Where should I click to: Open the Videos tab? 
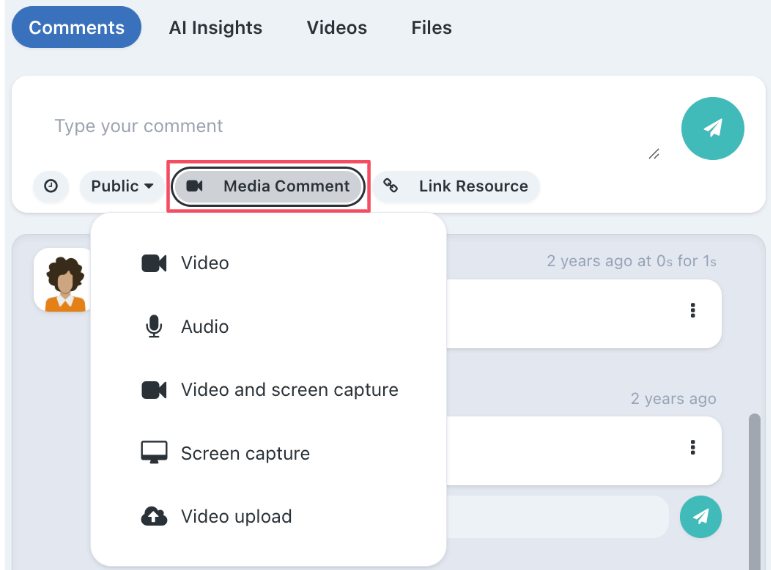pyautogui.click(x=336, y=28)
